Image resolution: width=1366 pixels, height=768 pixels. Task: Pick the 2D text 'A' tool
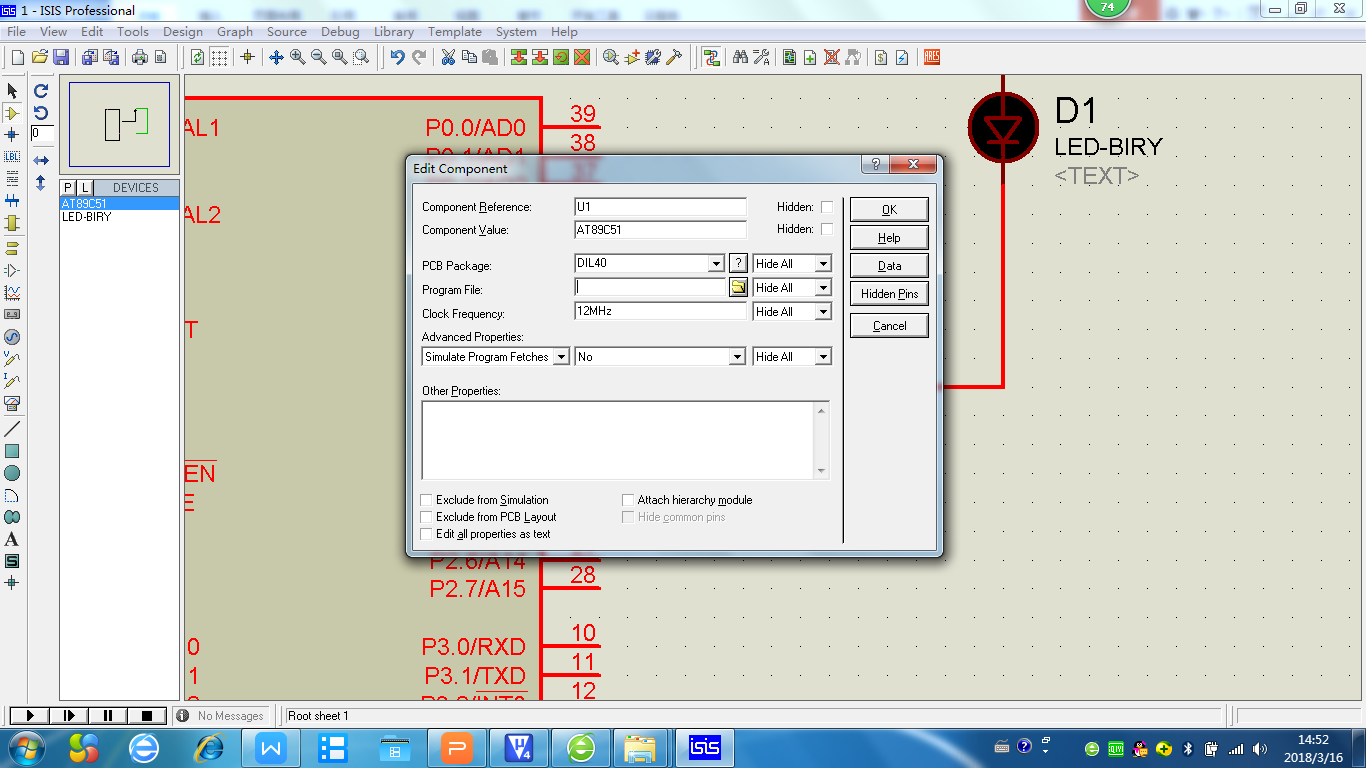12,539
